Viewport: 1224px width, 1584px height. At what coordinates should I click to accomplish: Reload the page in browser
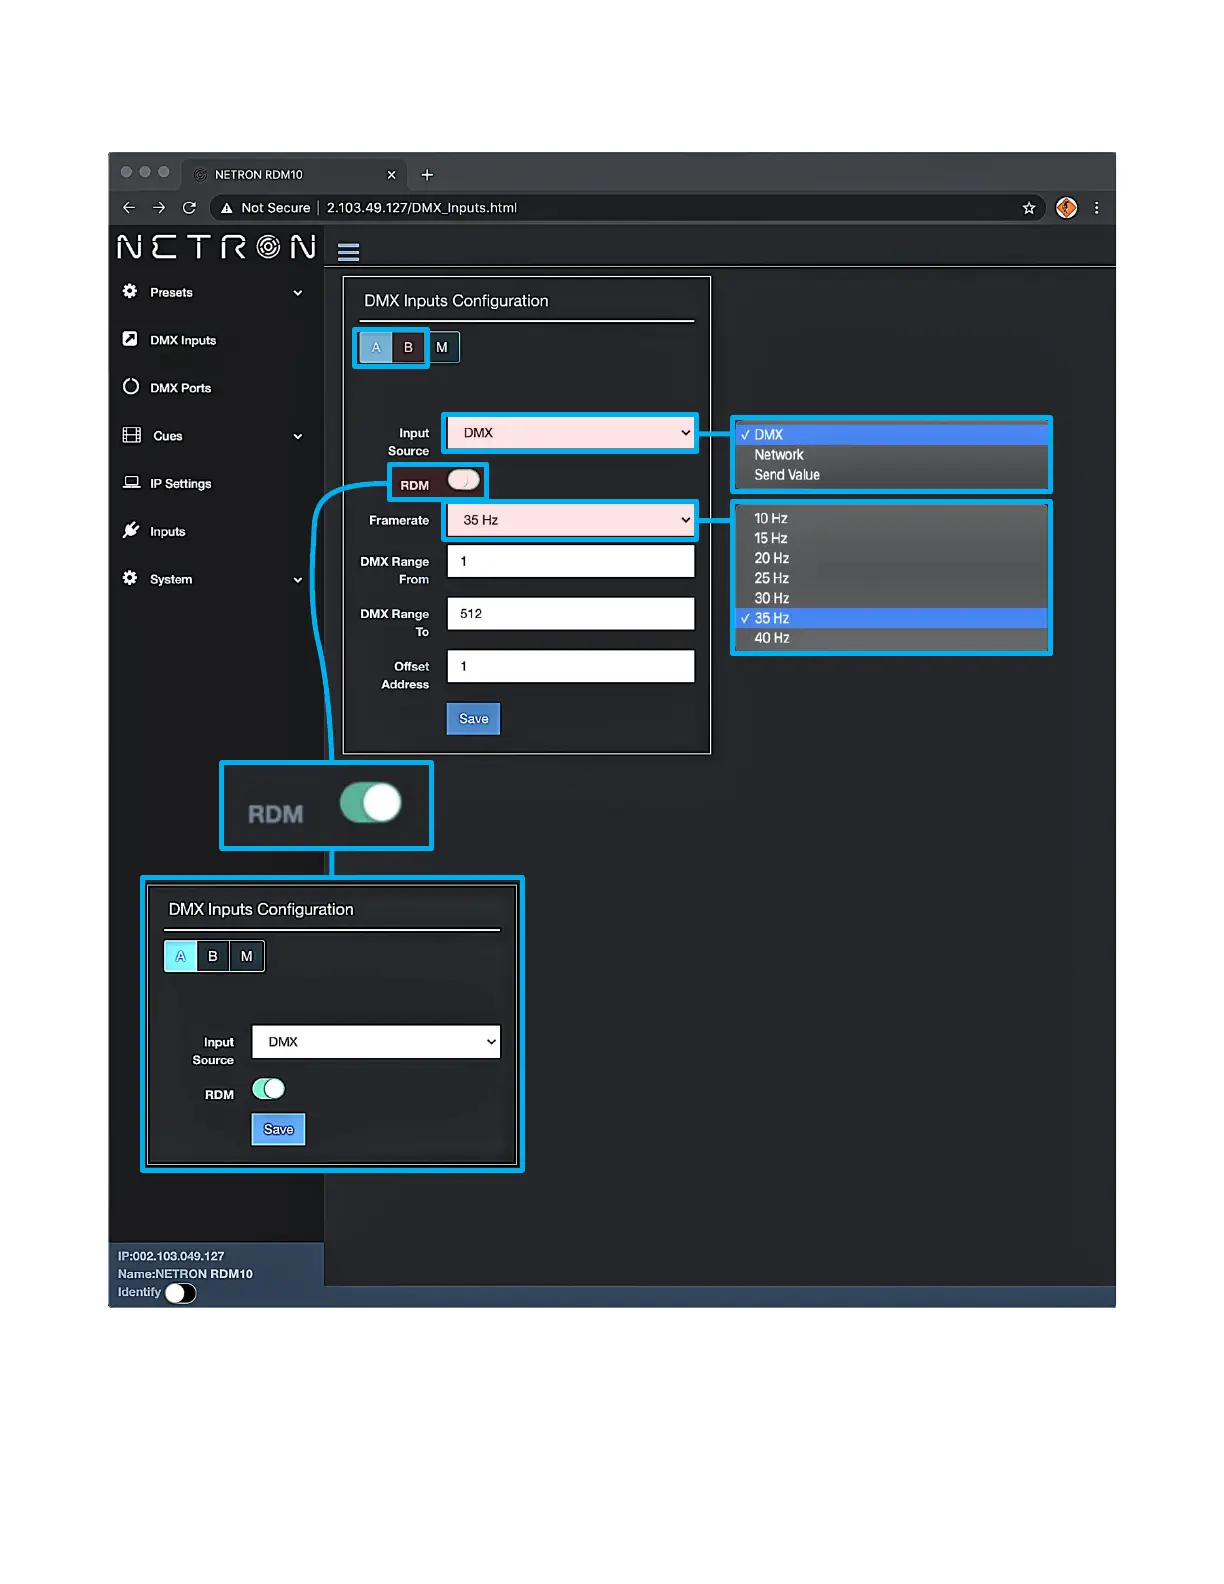tap(189, 208)
